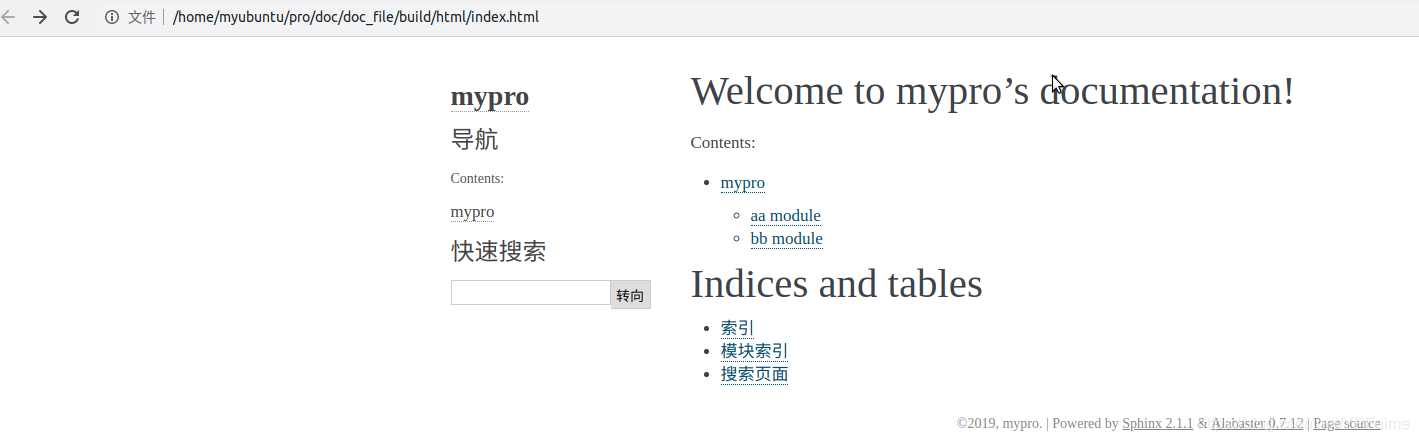Viewport: 1419px width, 442px height.
Task: Open the 模块索引 module index link
Action: tap(755, 351)
